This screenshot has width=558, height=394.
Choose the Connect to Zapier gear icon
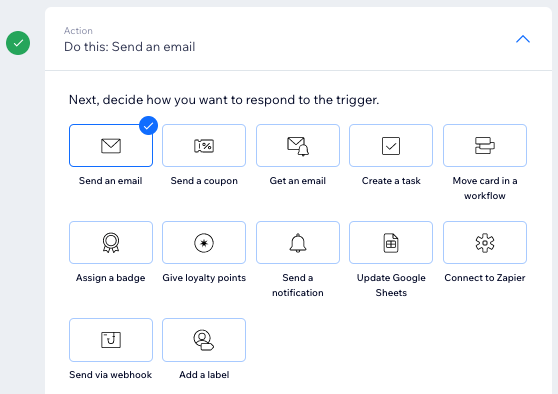[x=485, y=243]
